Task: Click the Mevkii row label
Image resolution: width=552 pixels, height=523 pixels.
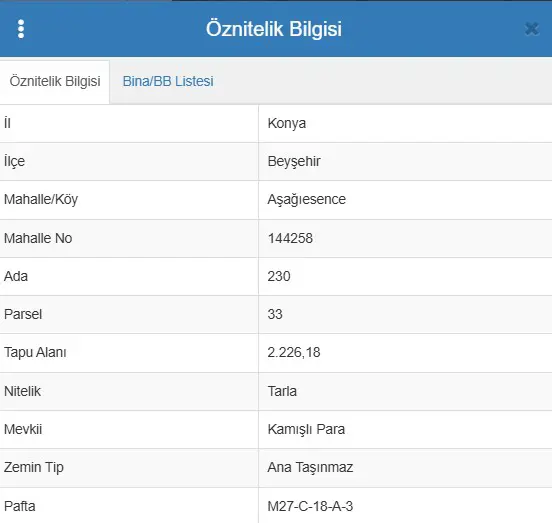Action: [23, 429]
